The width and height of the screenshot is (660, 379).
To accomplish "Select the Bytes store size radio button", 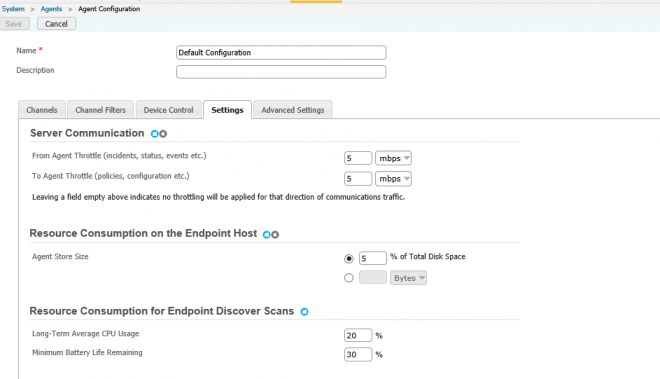I will [x=349, y=278].
